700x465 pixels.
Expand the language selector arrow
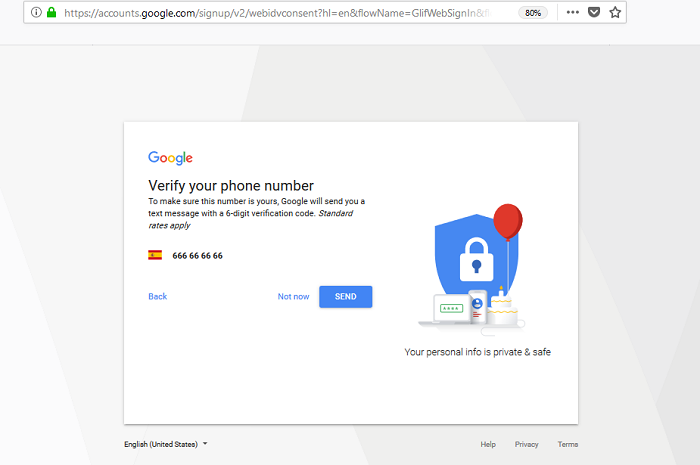click(205, 444)
